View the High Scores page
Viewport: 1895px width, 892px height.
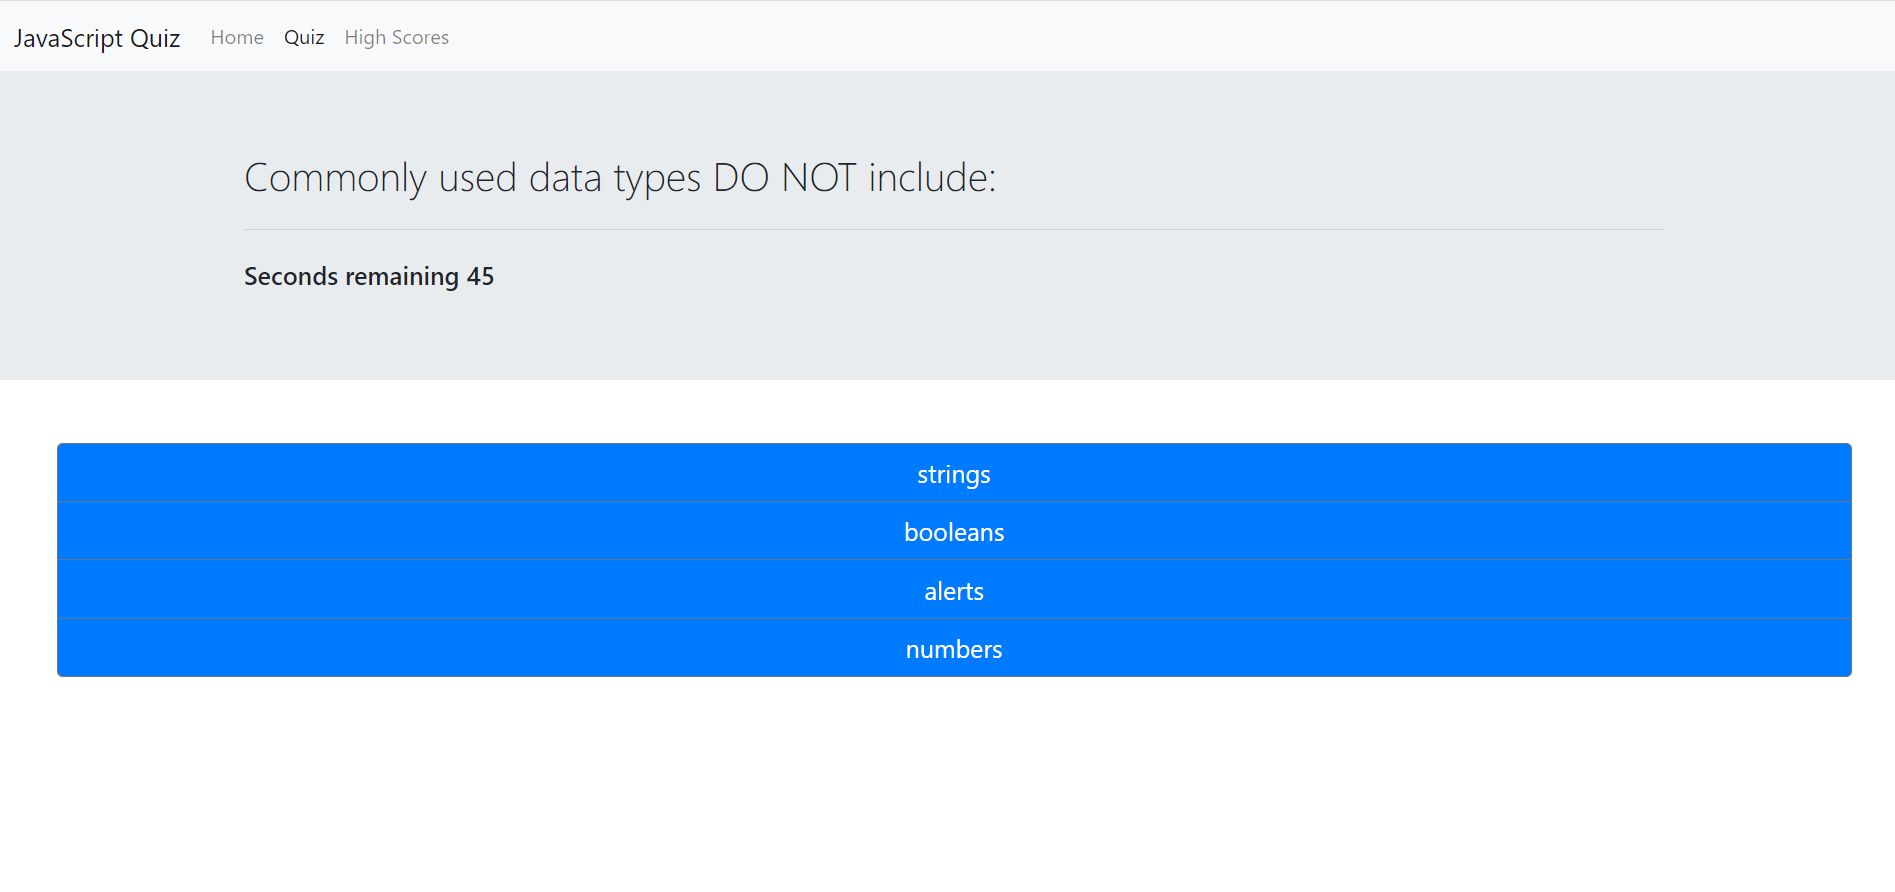(x=396, y=37)
